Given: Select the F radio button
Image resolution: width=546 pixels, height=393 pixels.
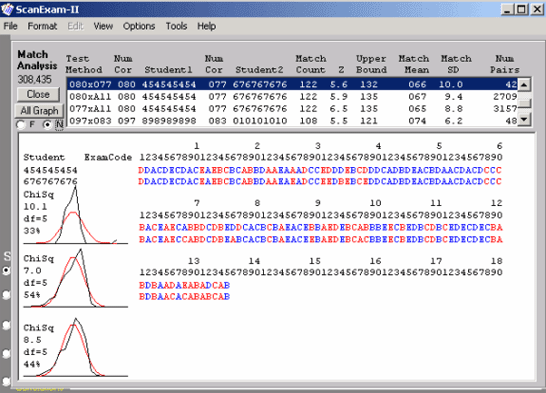Looking at the screenshot, I should pyautogui.click(x=21, y=125).
